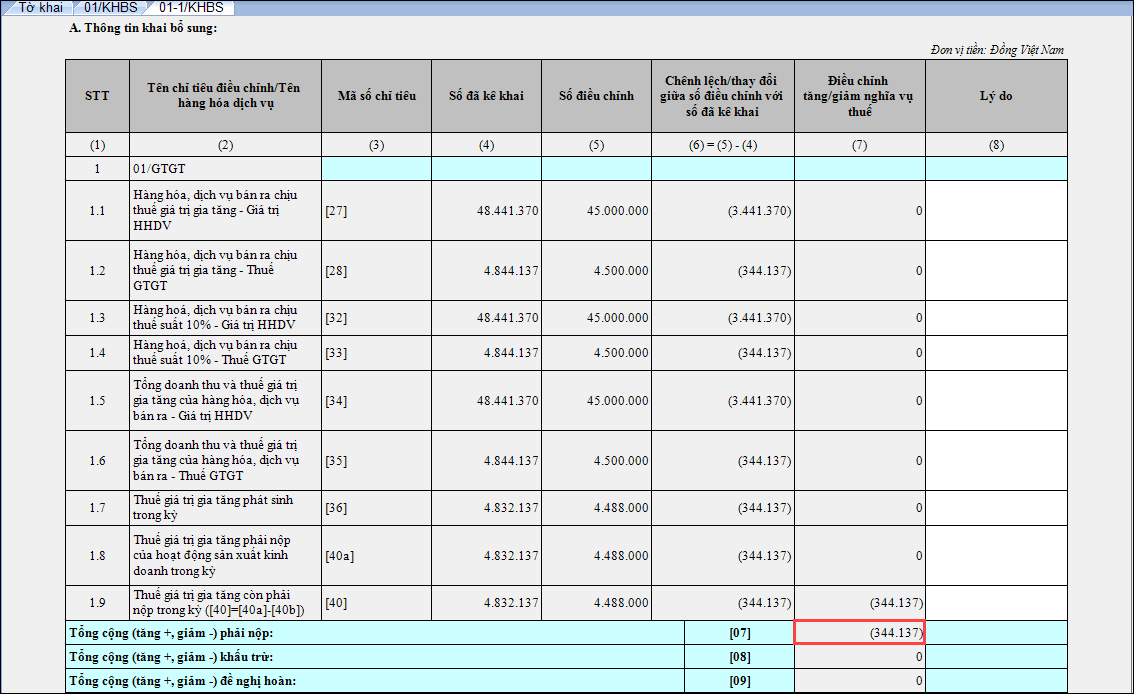Open the 01/KHBS tab

[x=111, y=8]
